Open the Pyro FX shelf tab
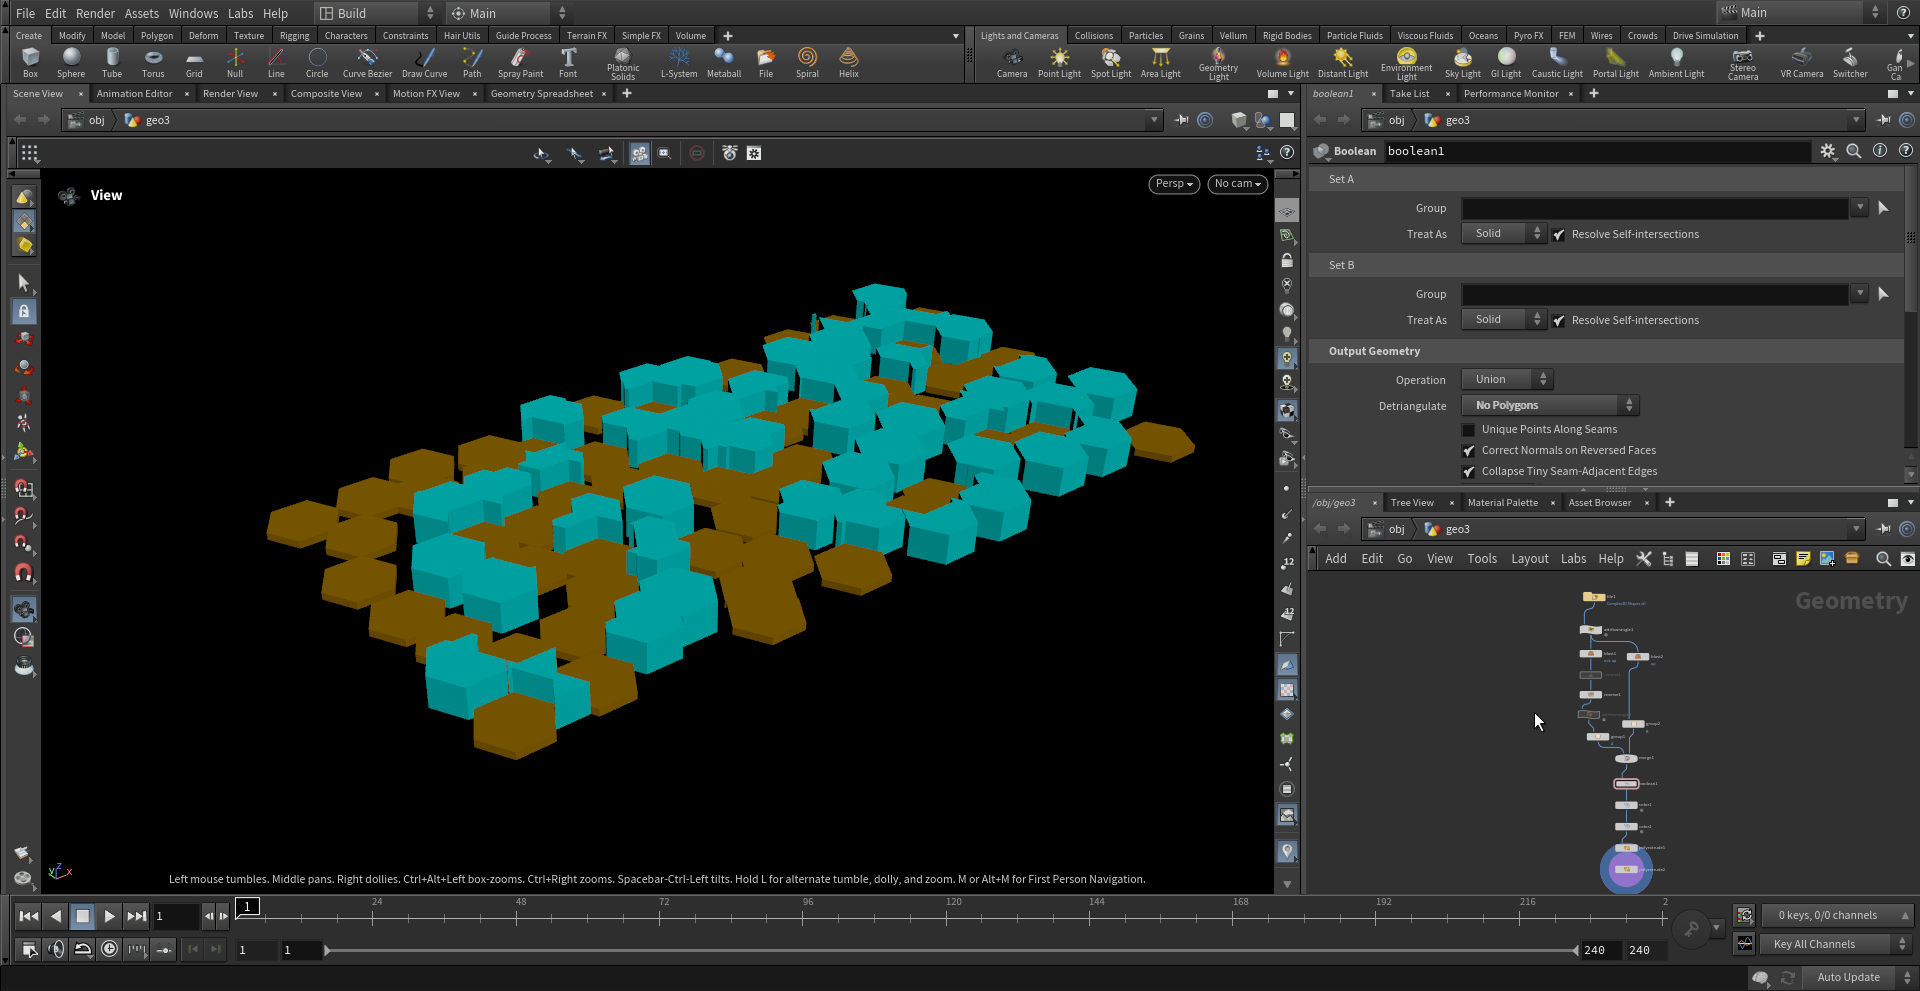 pos(1528,36)
